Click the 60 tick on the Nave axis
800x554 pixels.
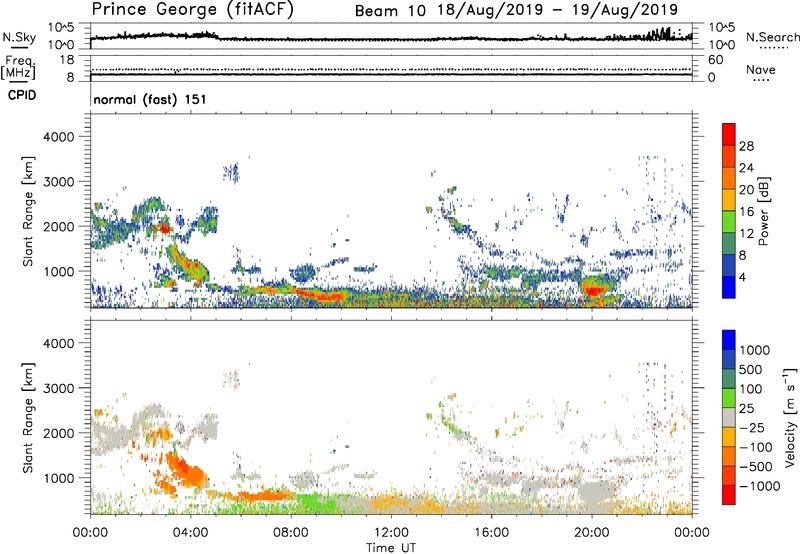[x=715, y=60]
